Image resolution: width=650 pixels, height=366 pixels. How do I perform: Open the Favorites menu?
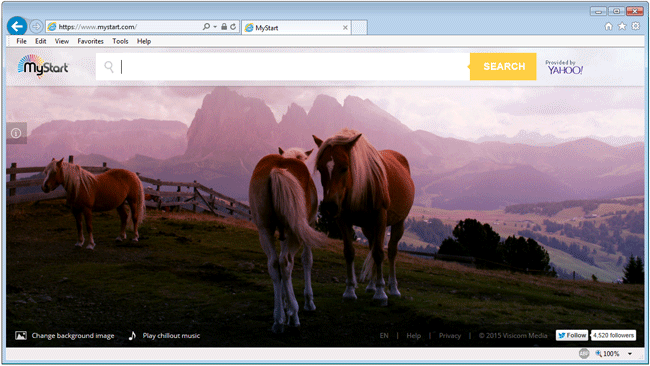pos(90,41)
